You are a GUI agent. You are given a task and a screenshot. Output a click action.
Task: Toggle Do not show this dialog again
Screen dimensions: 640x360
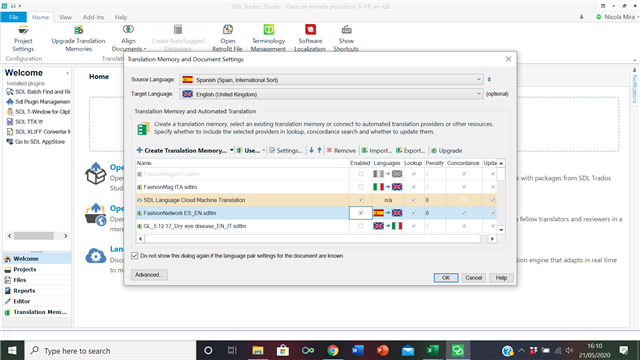(x=135, y=256)
